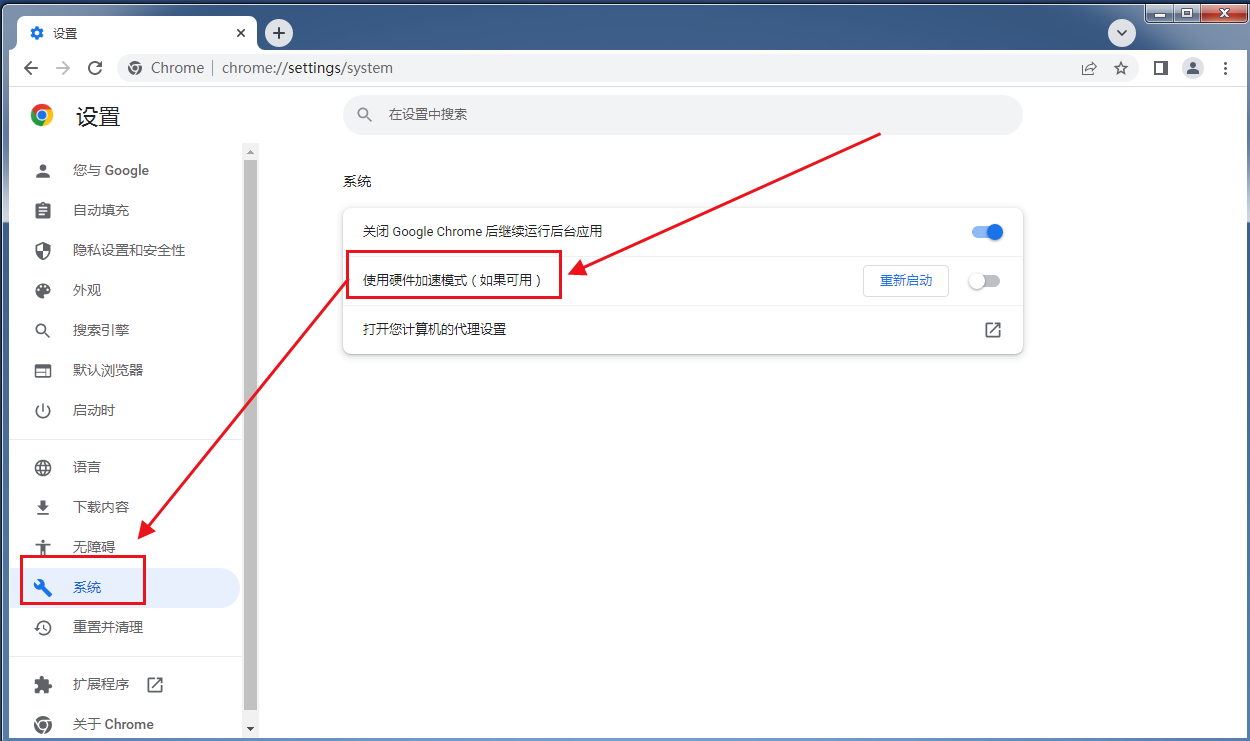Open 扩展程序 link in sidebar
1250x741 pixels.
pyautogui.click(x=101, y=685)
